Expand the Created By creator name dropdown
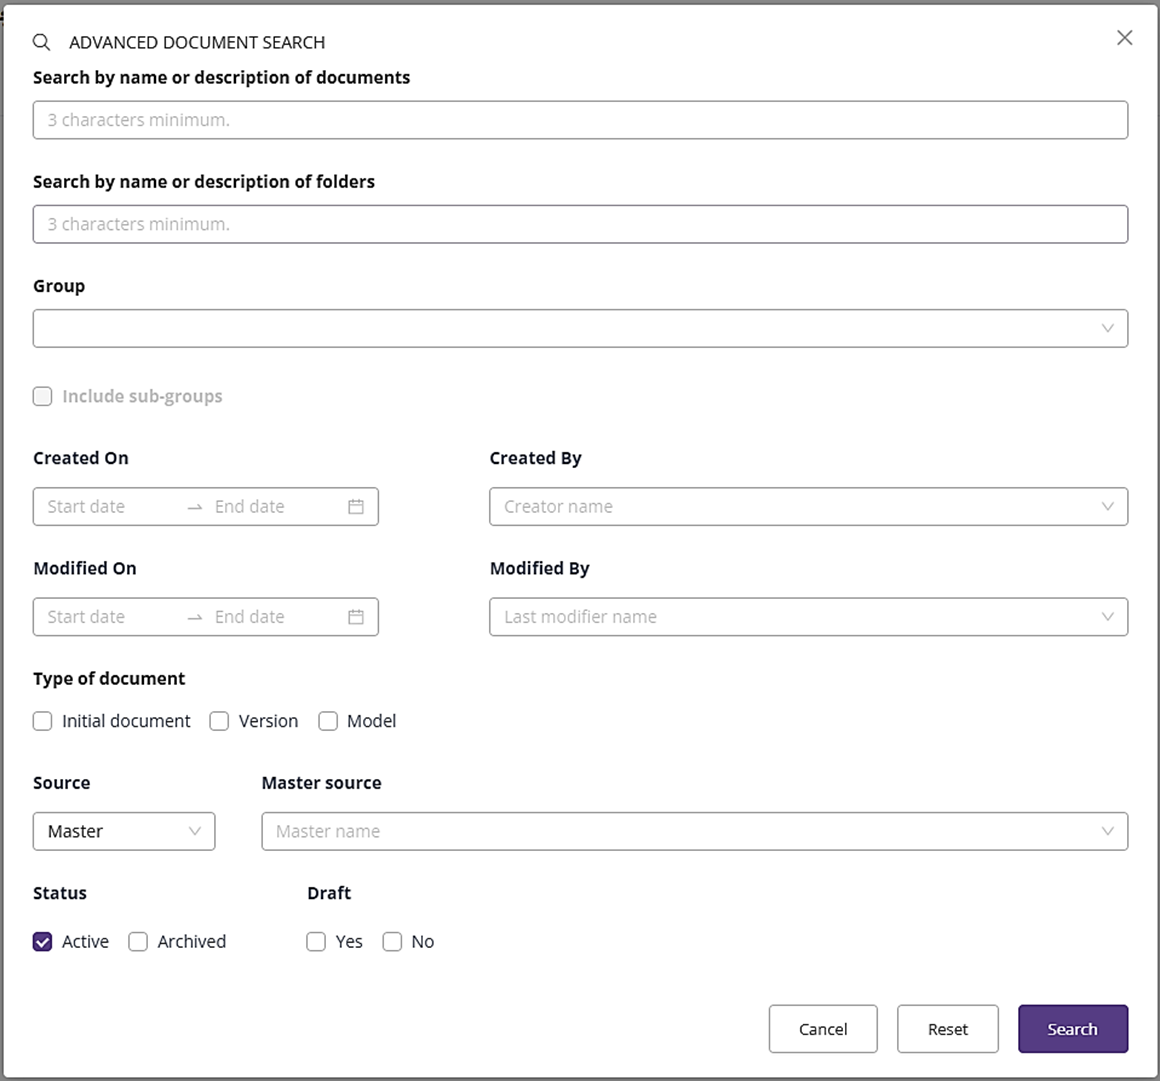 (x=808, y=507)
